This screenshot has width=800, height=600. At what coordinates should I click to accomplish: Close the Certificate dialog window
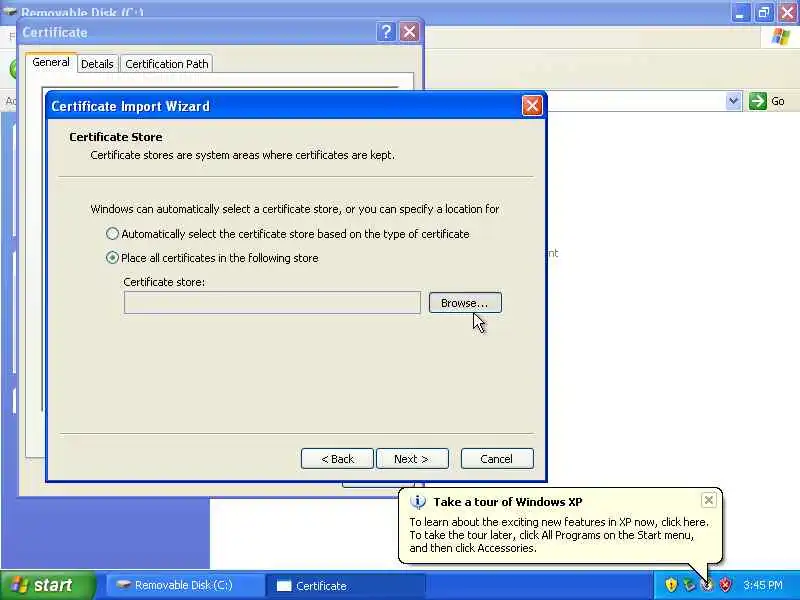tap(409, 32)
